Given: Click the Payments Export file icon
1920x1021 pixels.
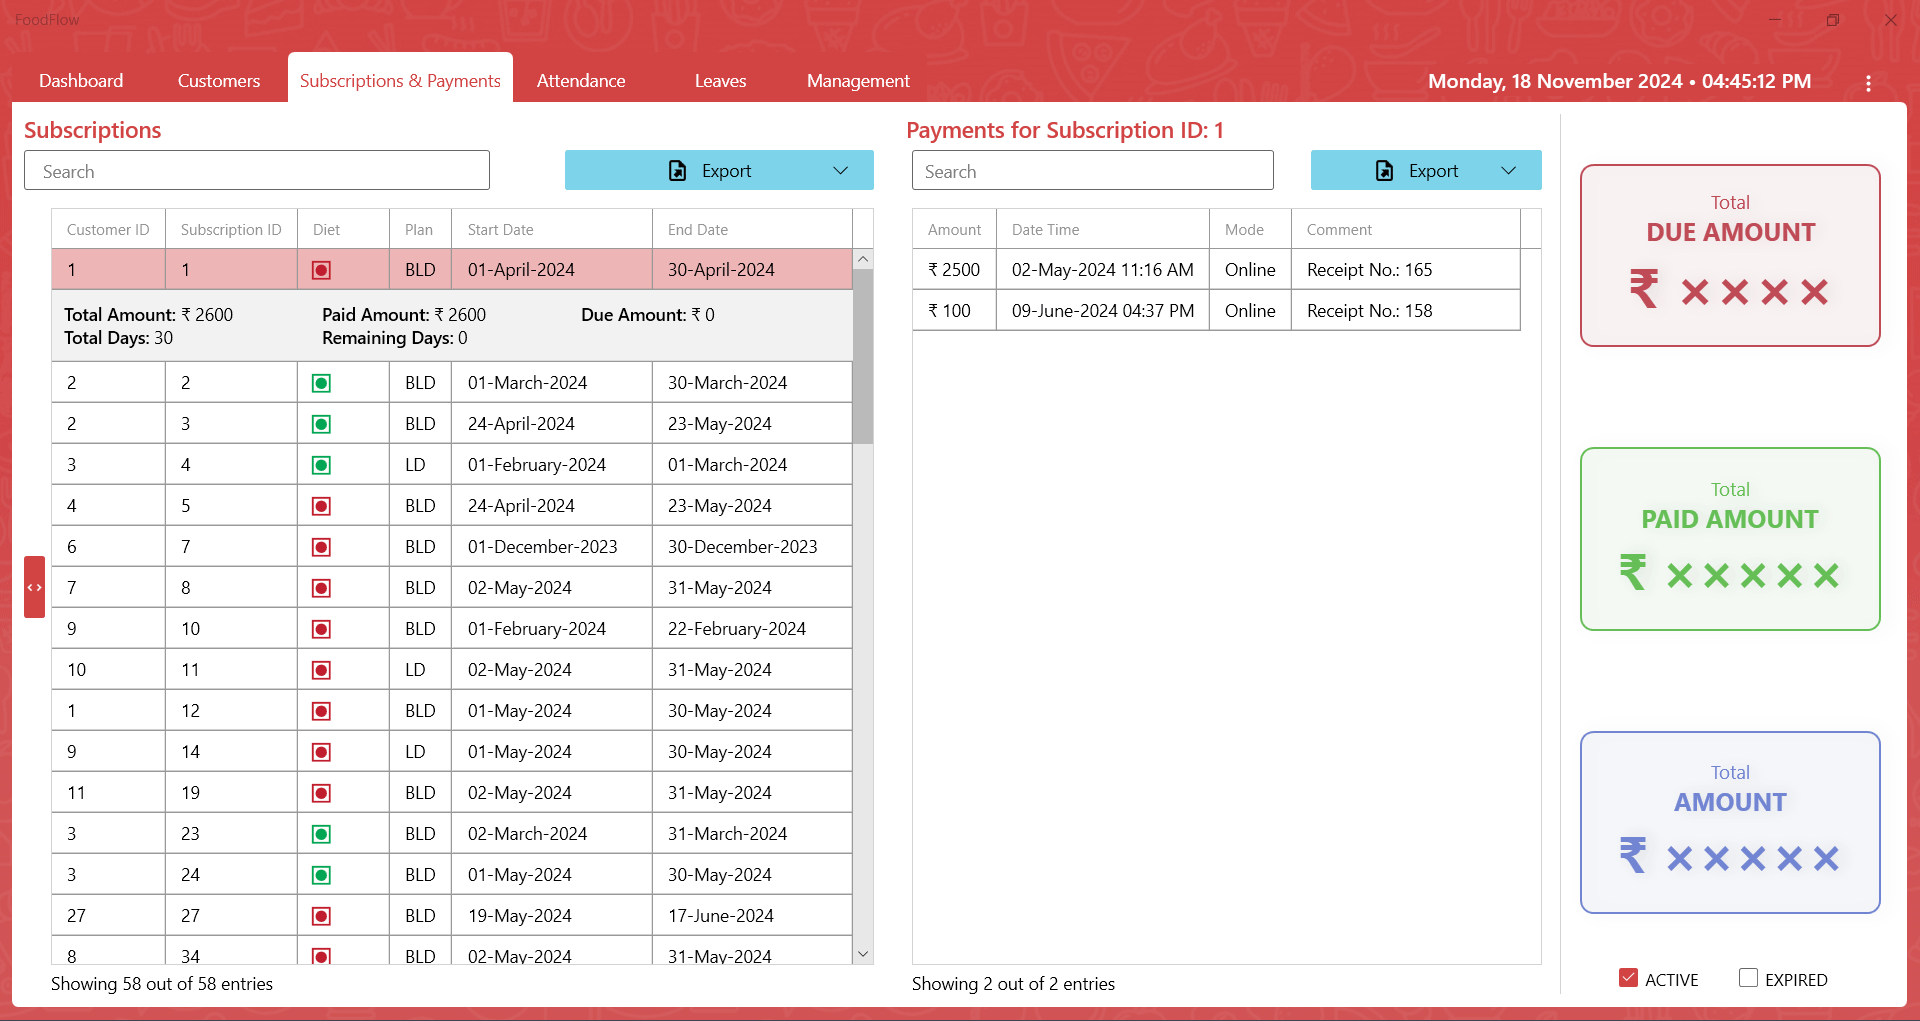Looking at the screenshot, I should click(1385, 171).
